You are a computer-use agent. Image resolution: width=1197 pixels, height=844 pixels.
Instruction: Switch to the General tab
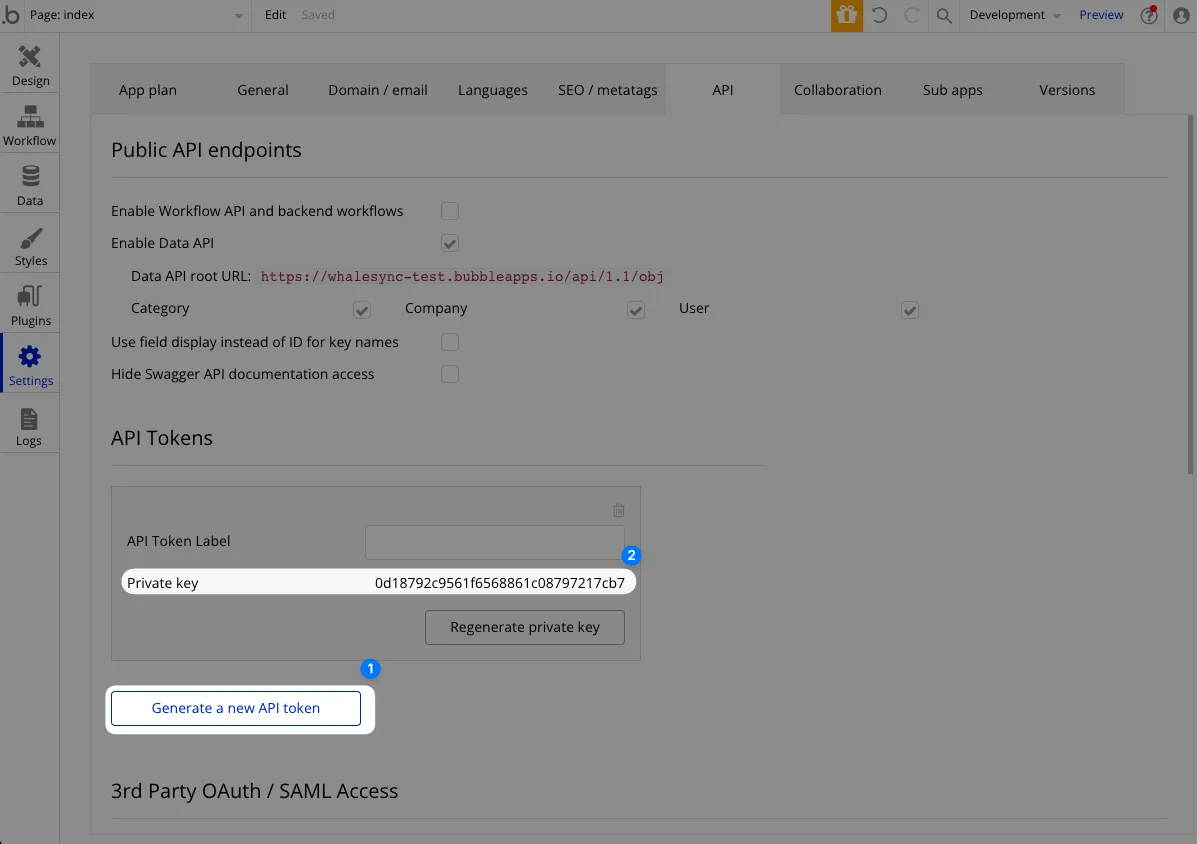pyautogui.click(x=263, y=90)
